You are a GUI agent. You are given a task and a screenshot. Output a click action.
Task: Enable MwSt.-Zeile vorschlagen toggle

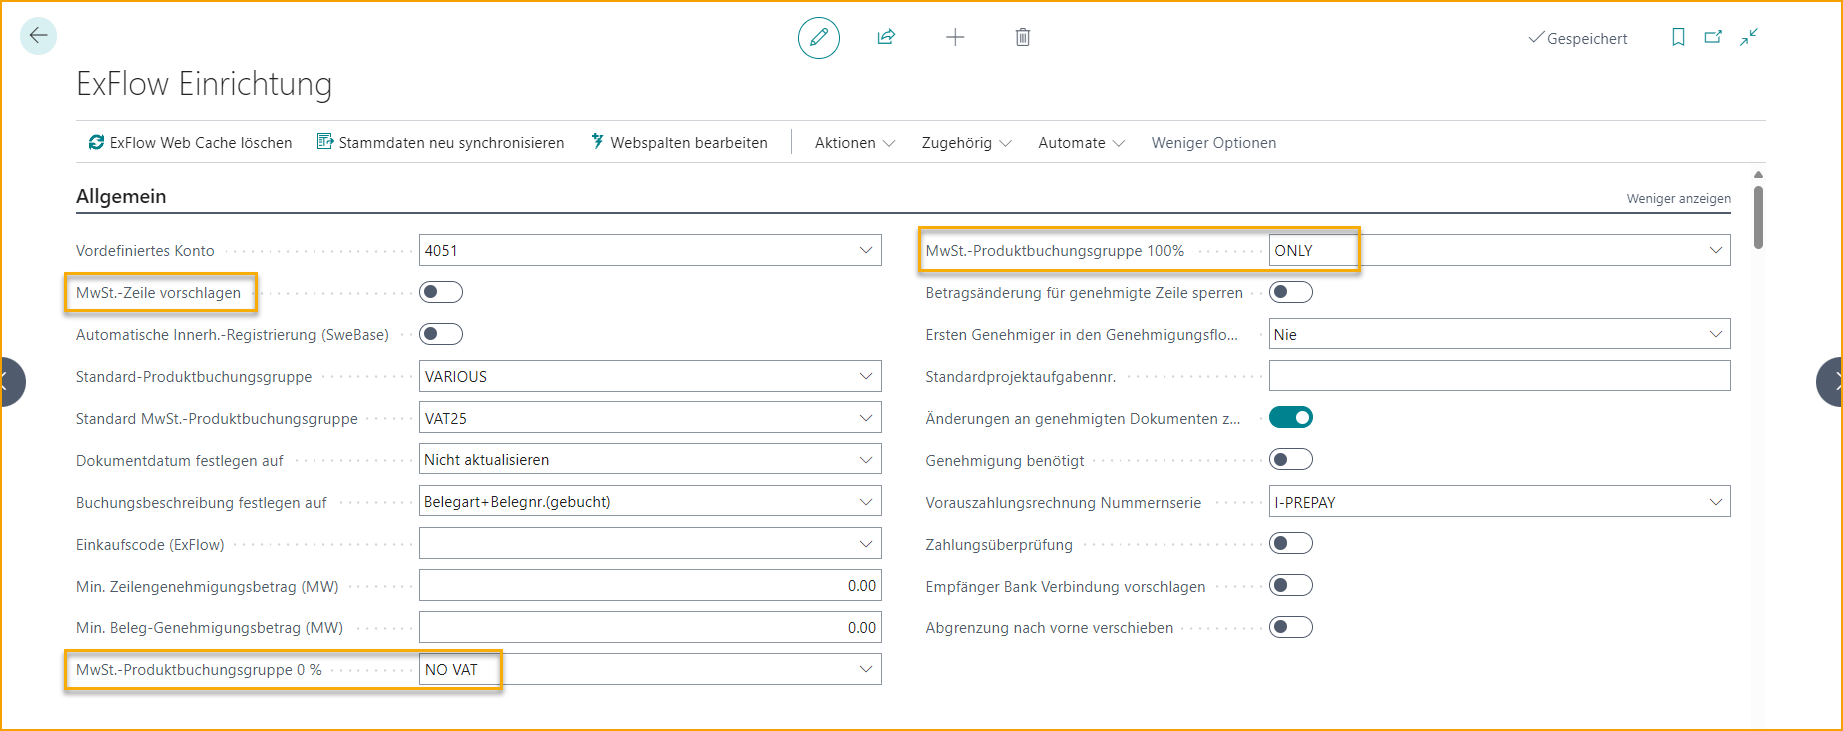tap(441, 292)
